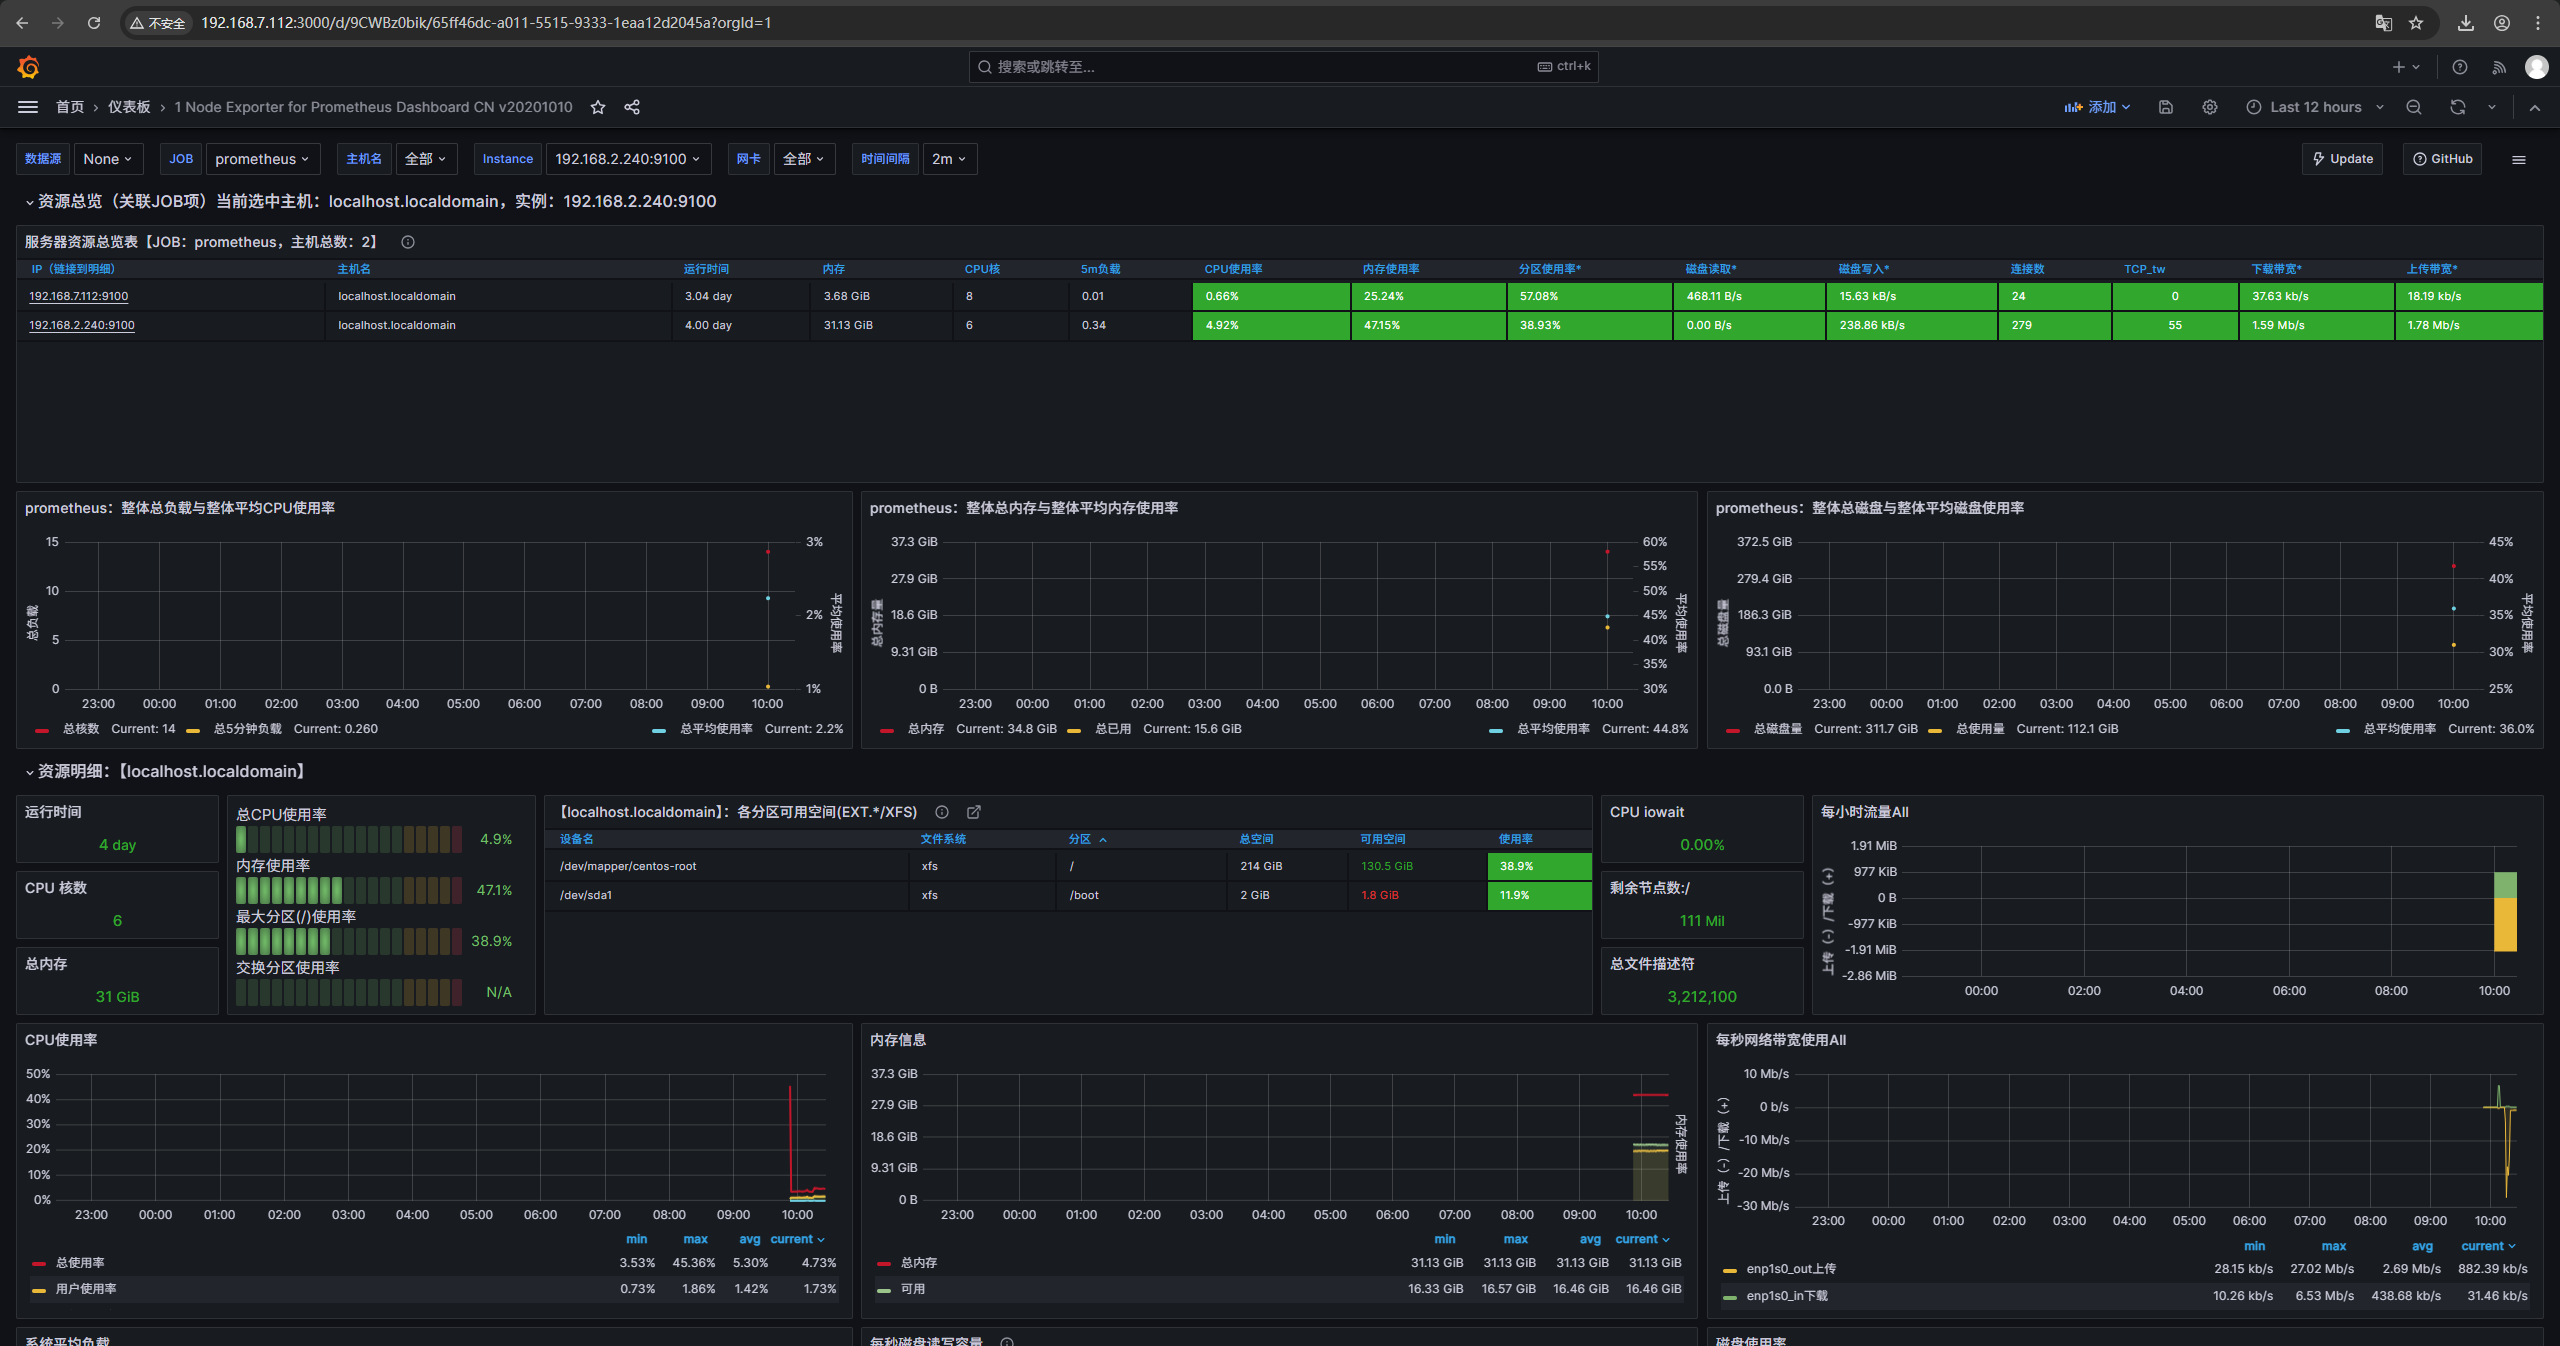Open external link icon on partition panel
2560x1346 pixels.
[x=974, y=812]
